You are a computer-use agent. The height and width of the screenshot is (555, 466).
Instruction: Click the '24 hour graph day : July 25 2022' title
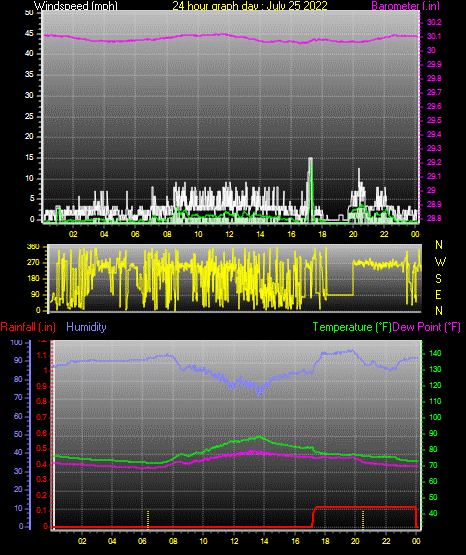(250, 5)
